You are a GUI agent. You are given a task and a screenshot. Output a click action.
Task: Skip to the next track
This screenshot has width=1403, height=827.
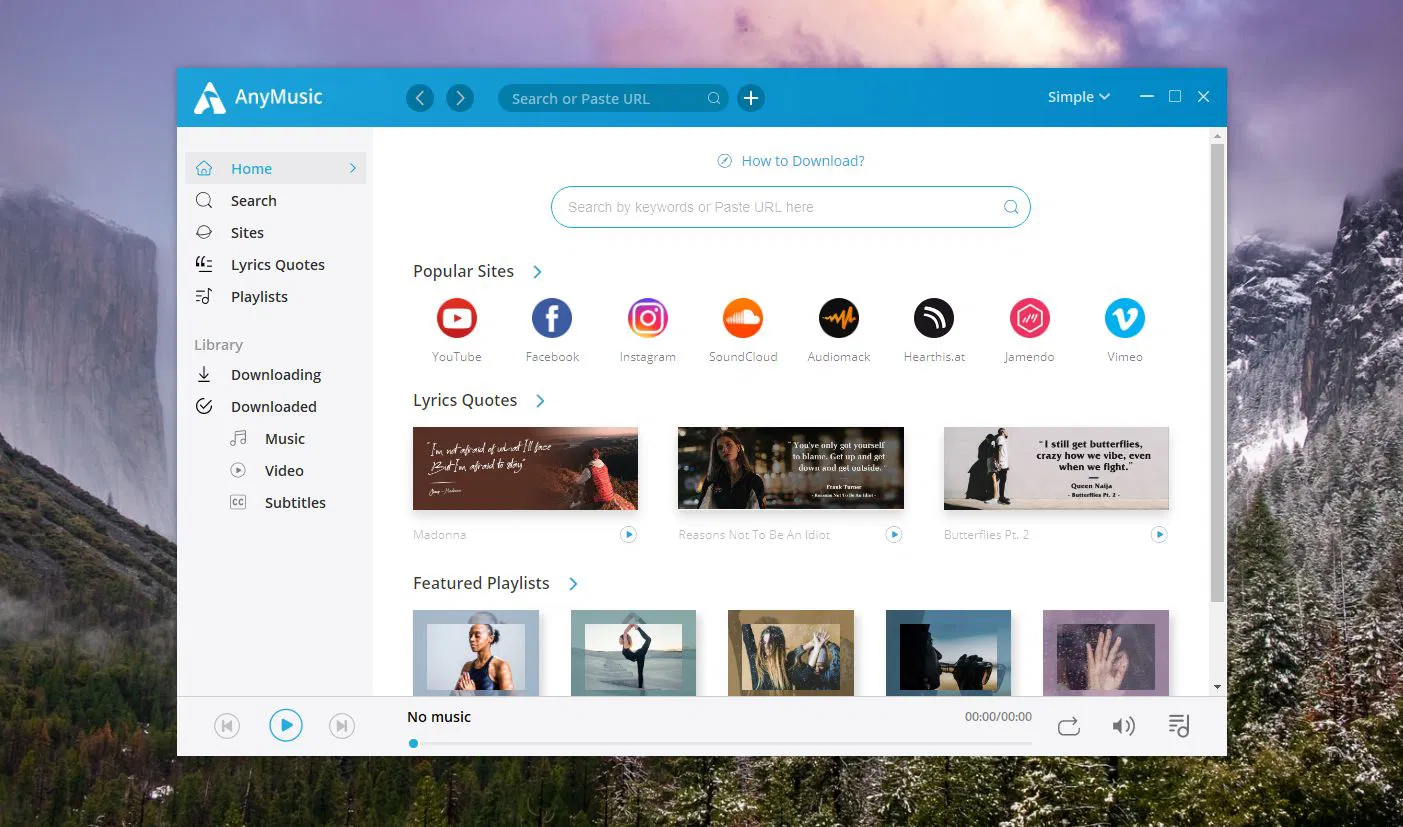click(x=342, y=726)
